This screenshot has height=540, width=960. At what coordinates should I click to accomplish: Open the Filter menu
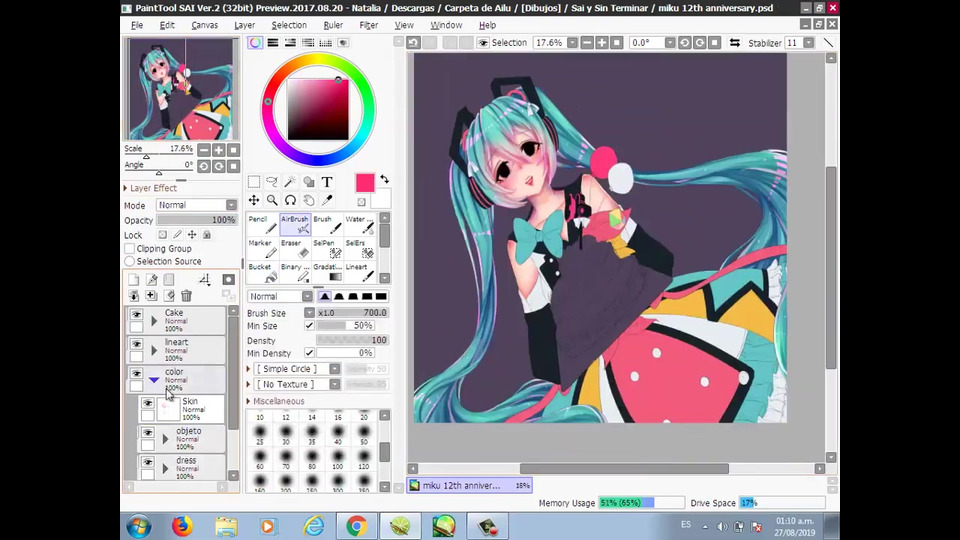pyautogui.click(x=369, y=25)
